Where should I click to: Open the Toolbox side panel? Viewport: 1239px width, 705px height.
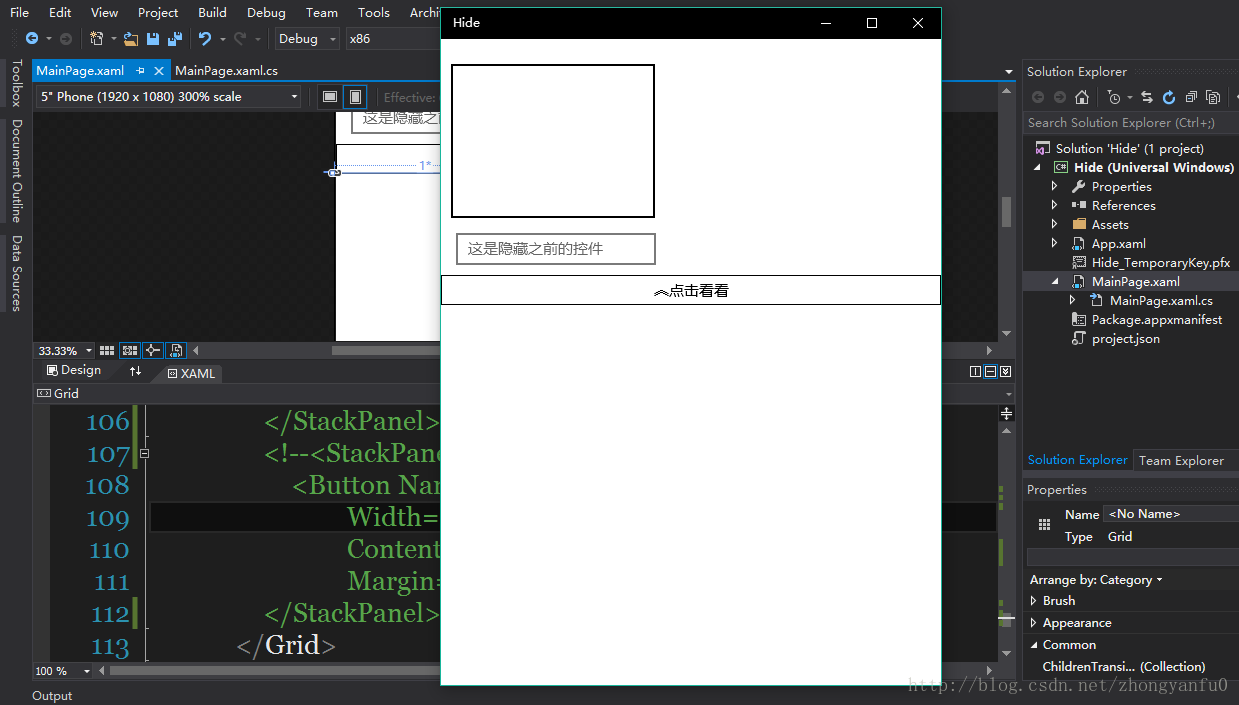click(x=16, y=83)
